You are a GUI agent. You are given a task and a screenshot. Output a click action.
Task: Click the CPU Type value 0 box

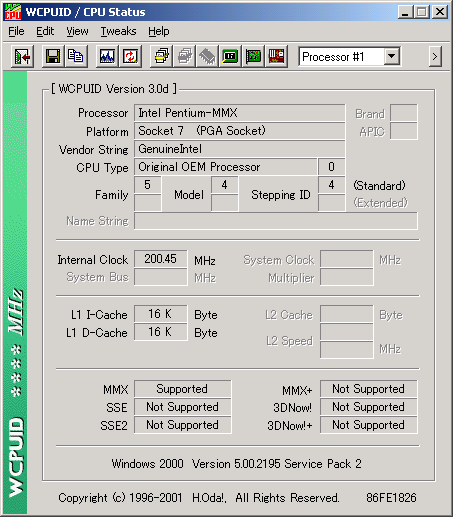[x=331, y=167]
